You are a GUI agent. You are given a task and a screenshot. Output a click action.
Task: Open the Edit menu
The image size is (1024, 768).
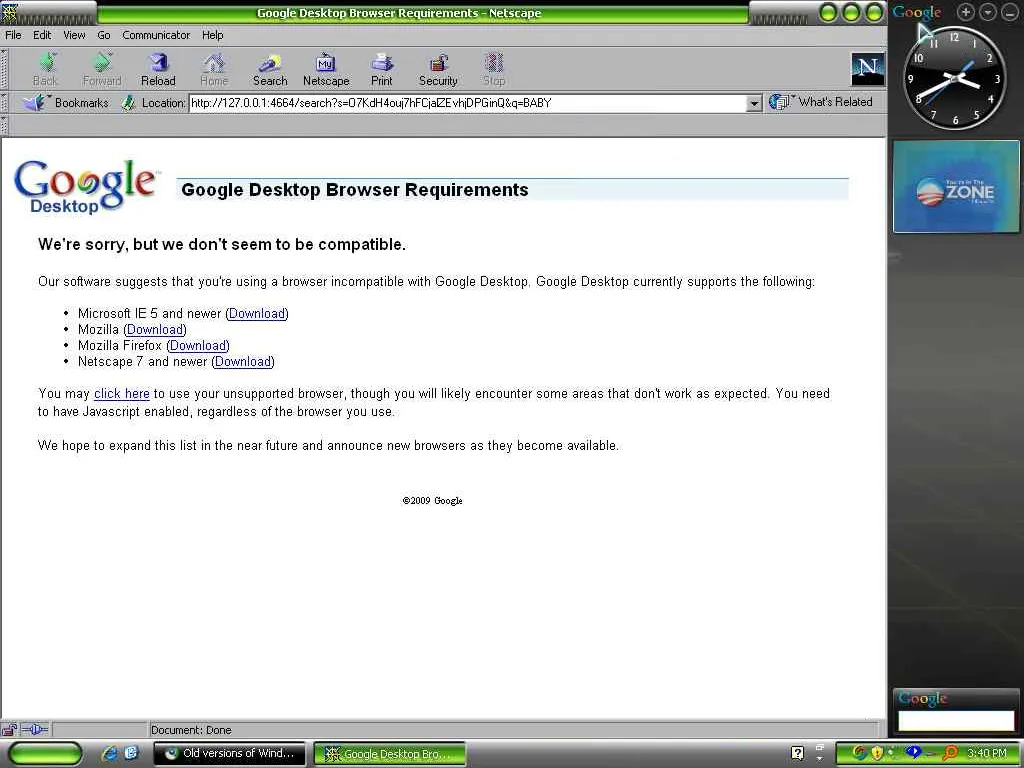click(42, 35)
